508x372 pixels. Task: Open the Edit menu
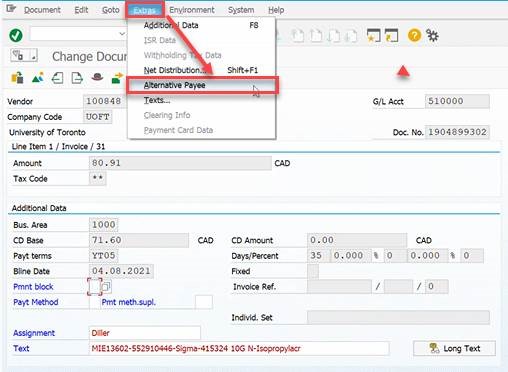[x=81, y=10]
